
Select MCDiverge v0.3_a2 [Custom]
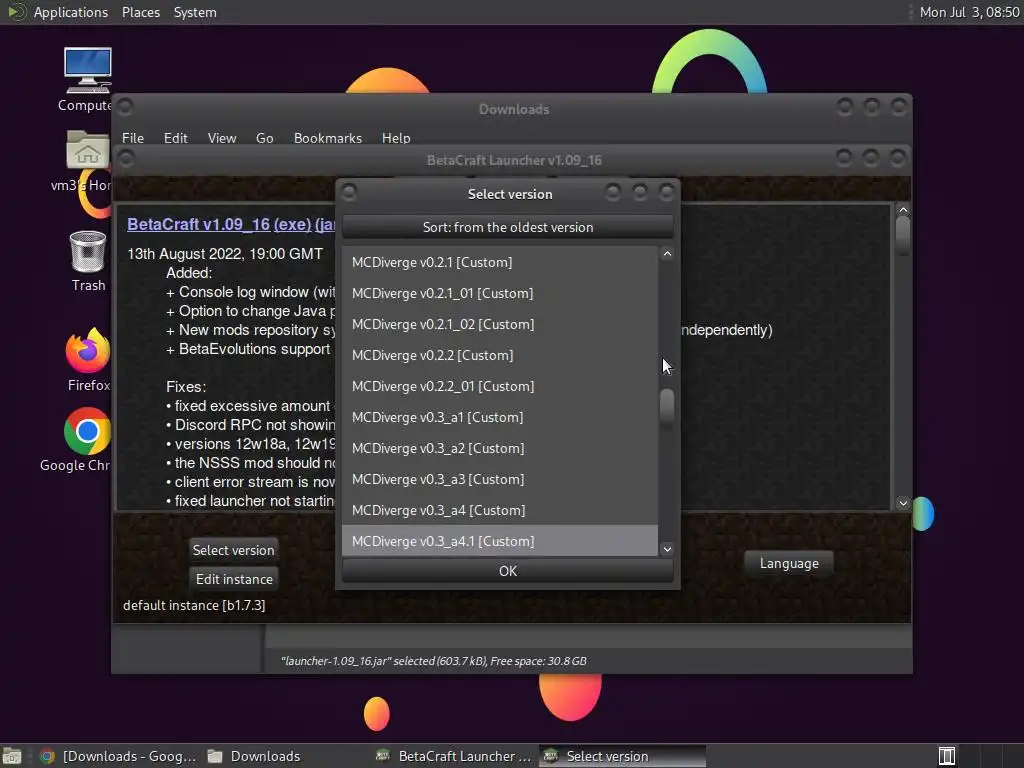click(x=500, y=448)
